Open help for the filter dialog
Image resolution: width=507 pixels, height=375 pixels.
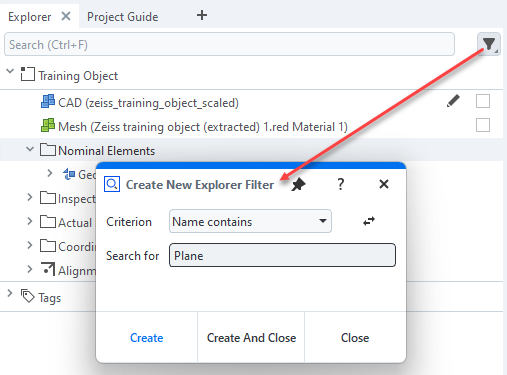(340, 184)
